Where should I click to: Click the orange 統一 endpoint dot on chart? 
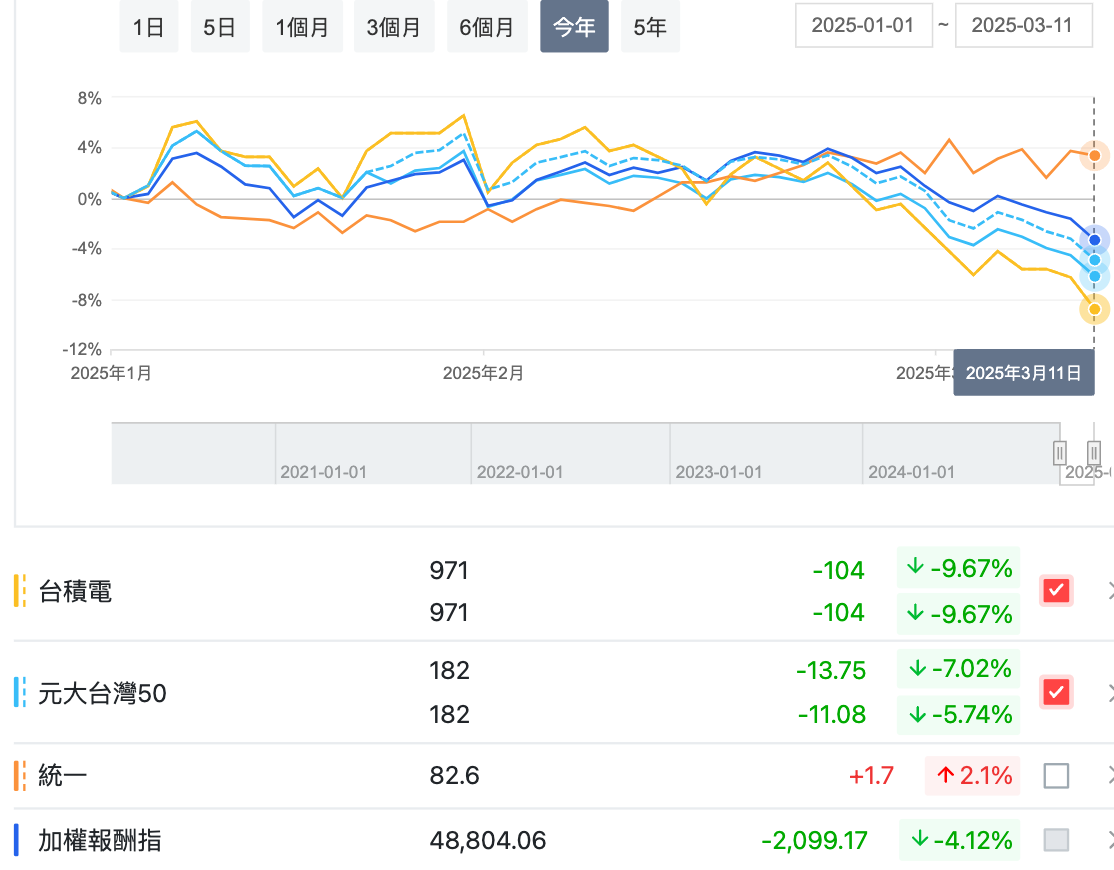pos(1095,156)
